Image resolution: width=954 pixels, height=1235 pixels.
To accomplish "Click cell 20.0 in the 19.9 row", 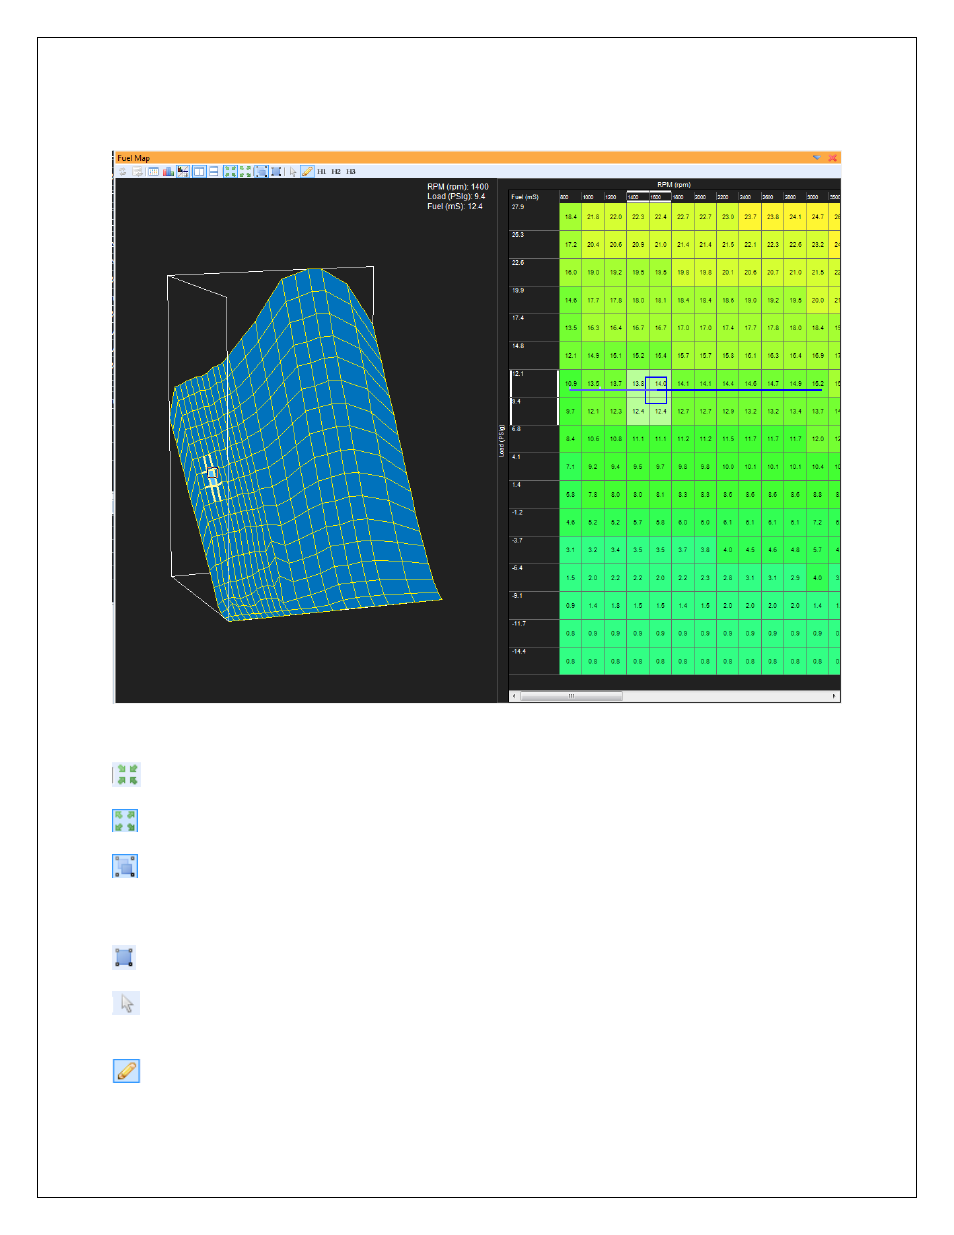I will click(x=818, y=300).
